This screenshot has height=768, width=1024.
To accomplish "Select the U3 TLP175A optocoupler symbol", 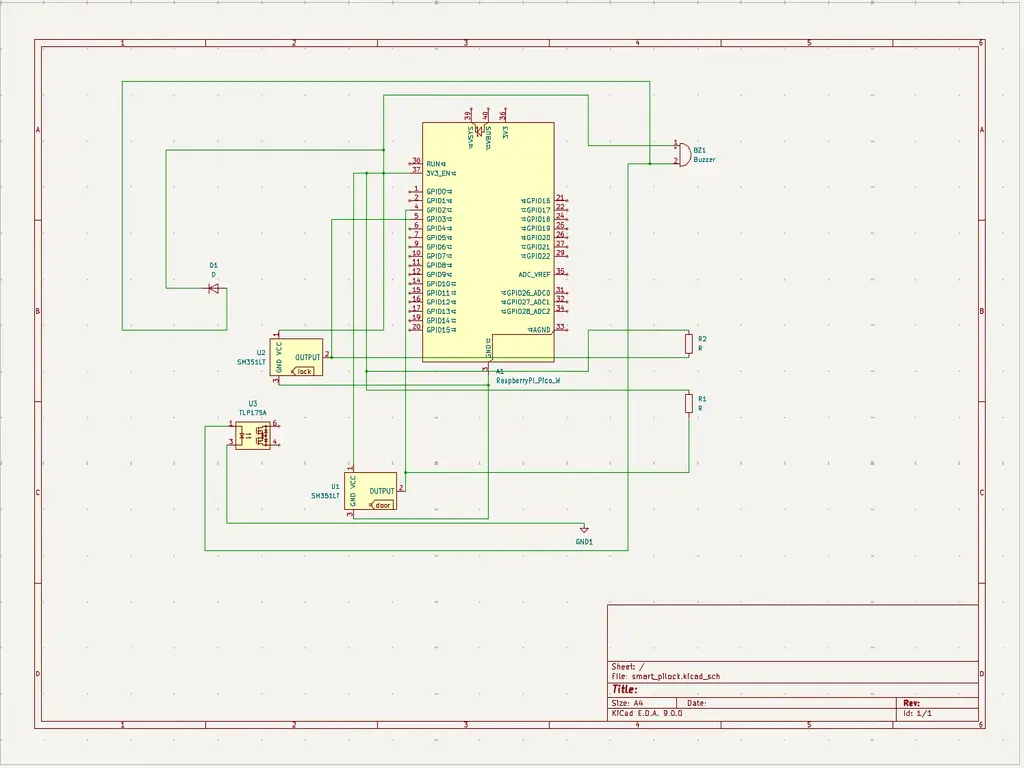I will pyautogui.click(x=252, y=435).
